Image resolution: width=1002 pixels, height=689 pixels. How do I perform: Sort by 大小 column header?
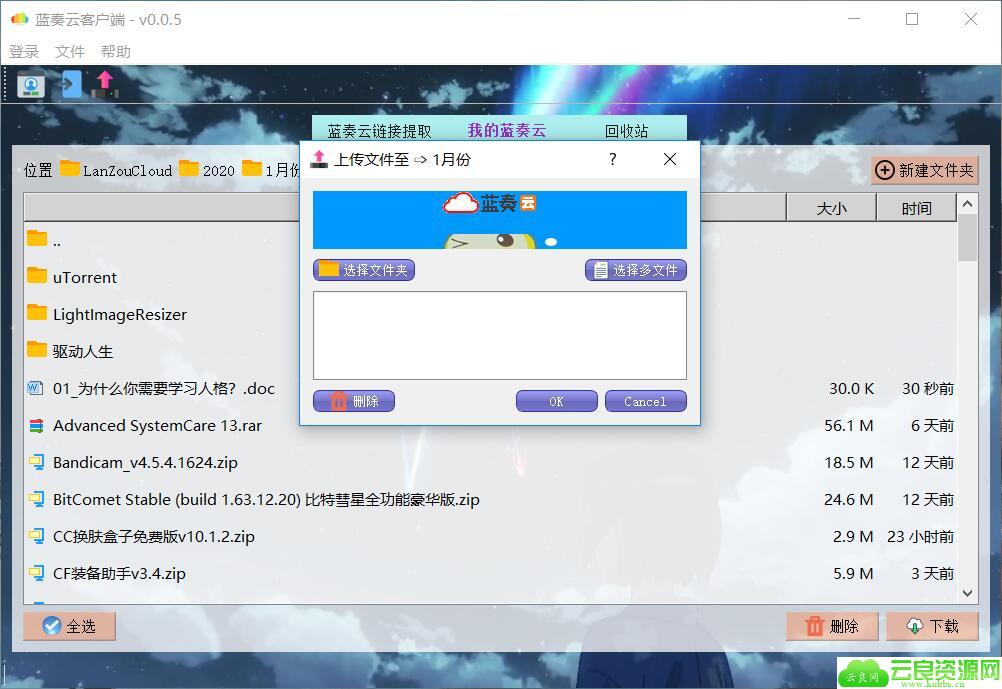(x=831, y=208)
